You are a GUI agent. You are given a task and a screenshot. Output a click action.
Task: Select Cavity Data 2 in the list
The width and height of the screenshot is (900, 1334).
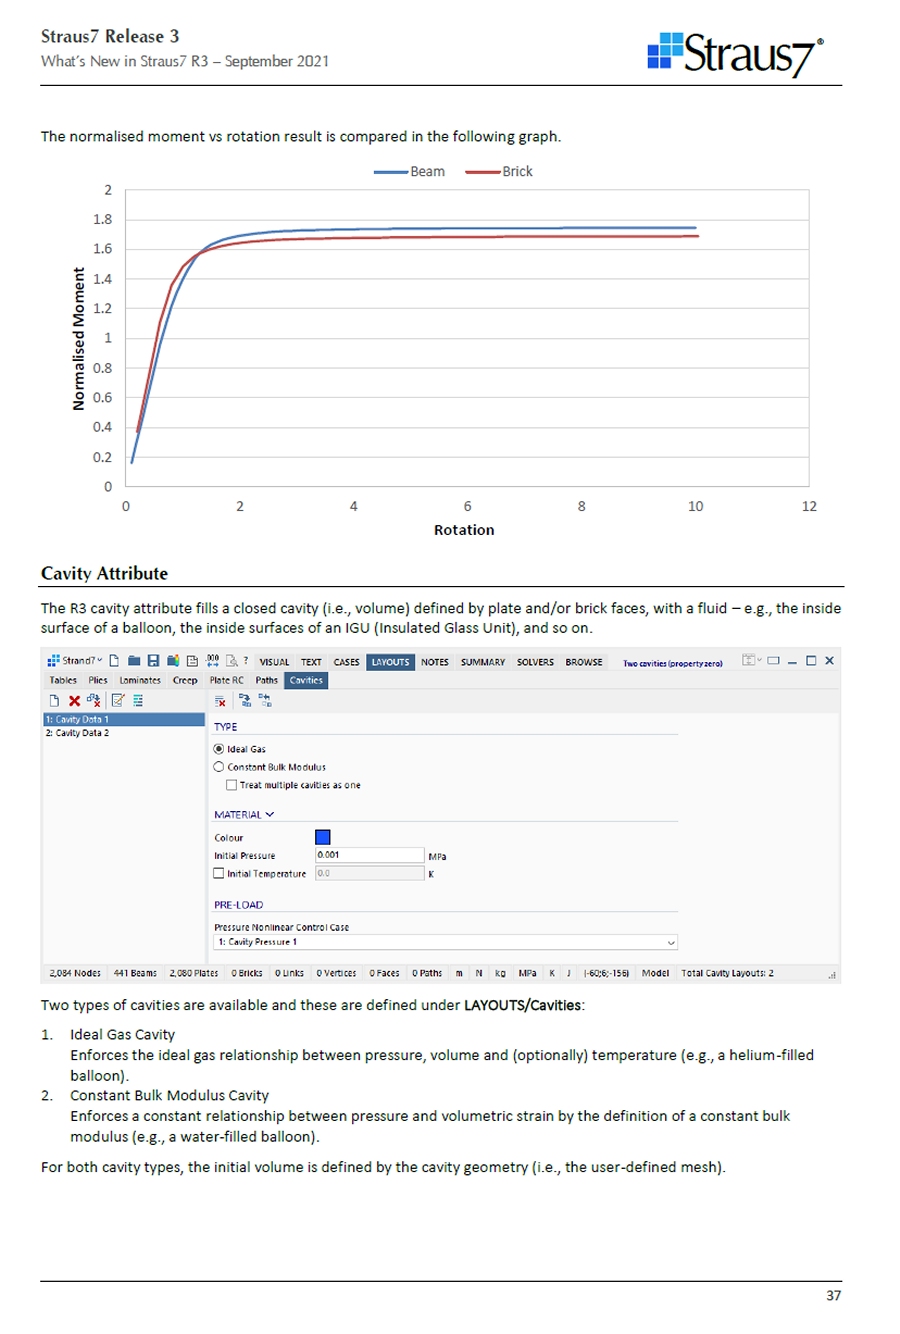(x=77, y=733)
